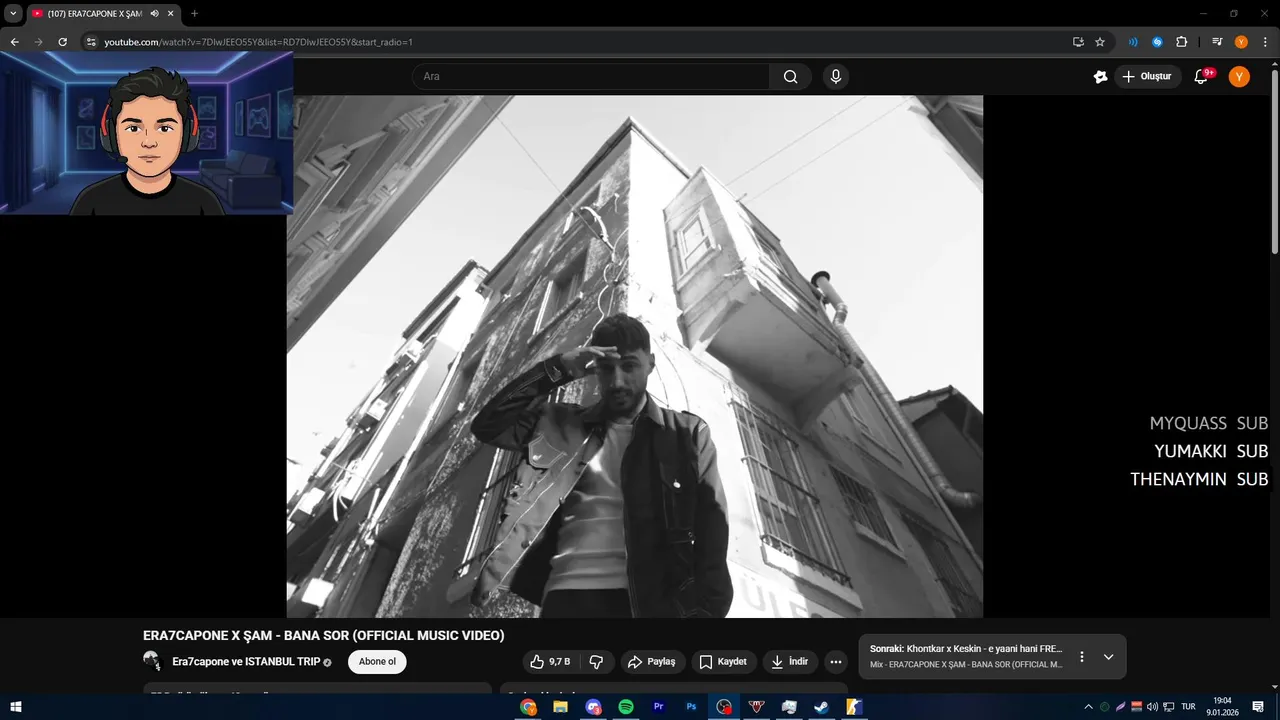The height and width of the screenshot is (720, 1280).
Task: Open Era7capone ve ISTANBUL TRIP channel link
Action: (246, 662)
